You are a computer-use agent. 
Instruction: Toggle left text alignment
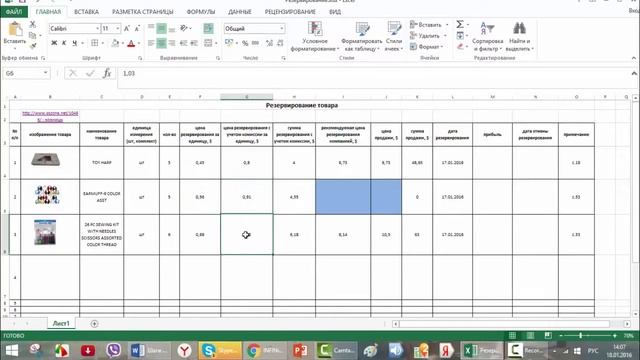coord(151,43)
